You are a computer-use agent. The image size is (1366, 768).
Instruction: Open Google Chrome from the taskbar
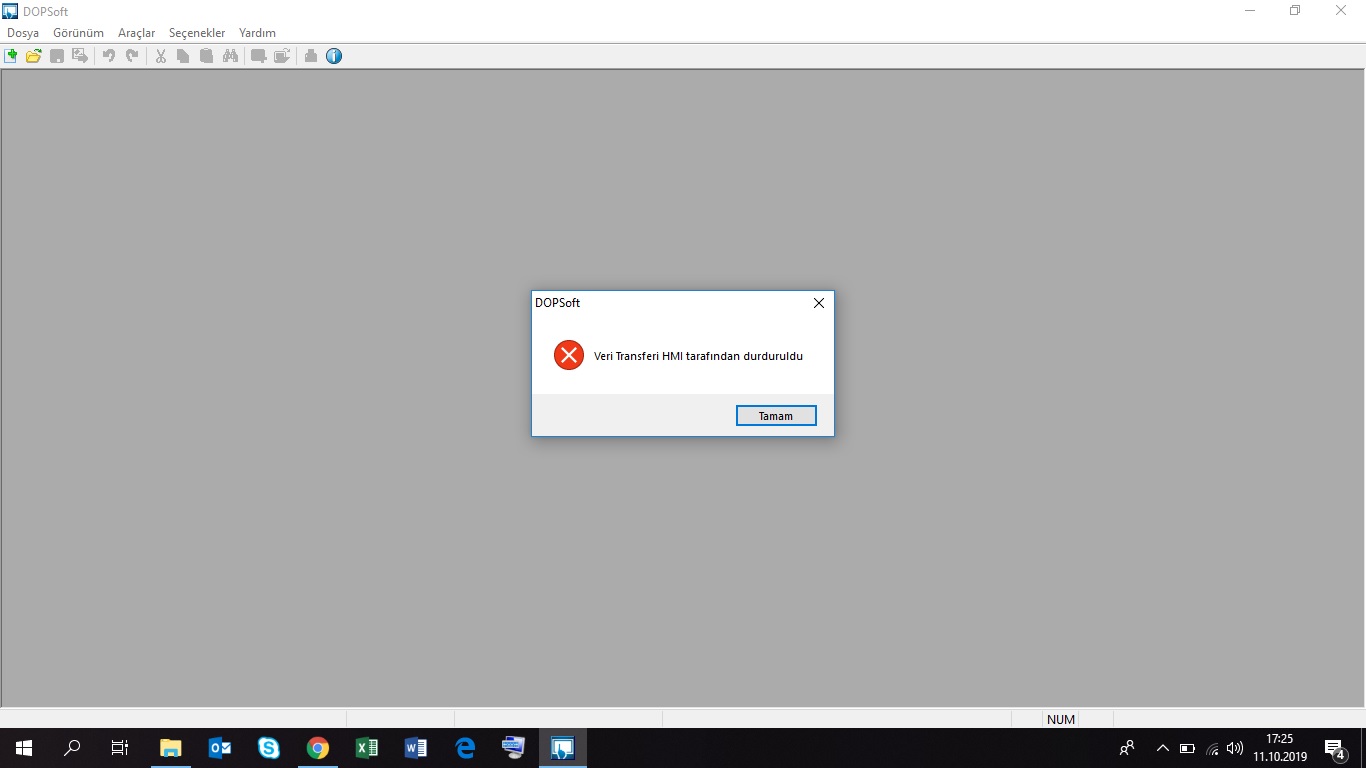point(318,748)
